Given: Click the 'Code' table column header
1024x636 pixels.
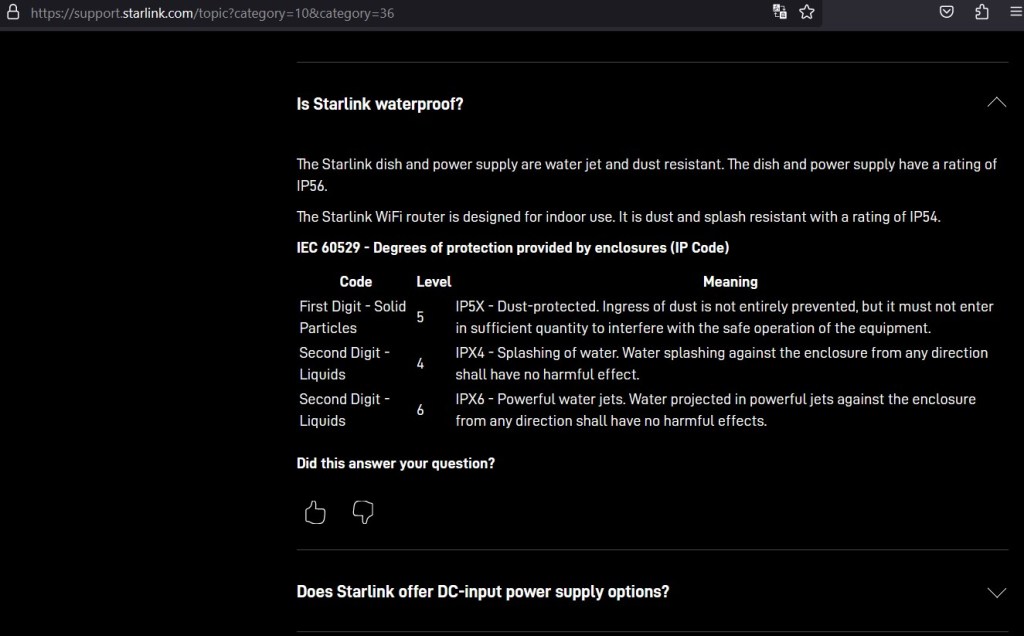Looking at the screenshot, I should 356,282.
